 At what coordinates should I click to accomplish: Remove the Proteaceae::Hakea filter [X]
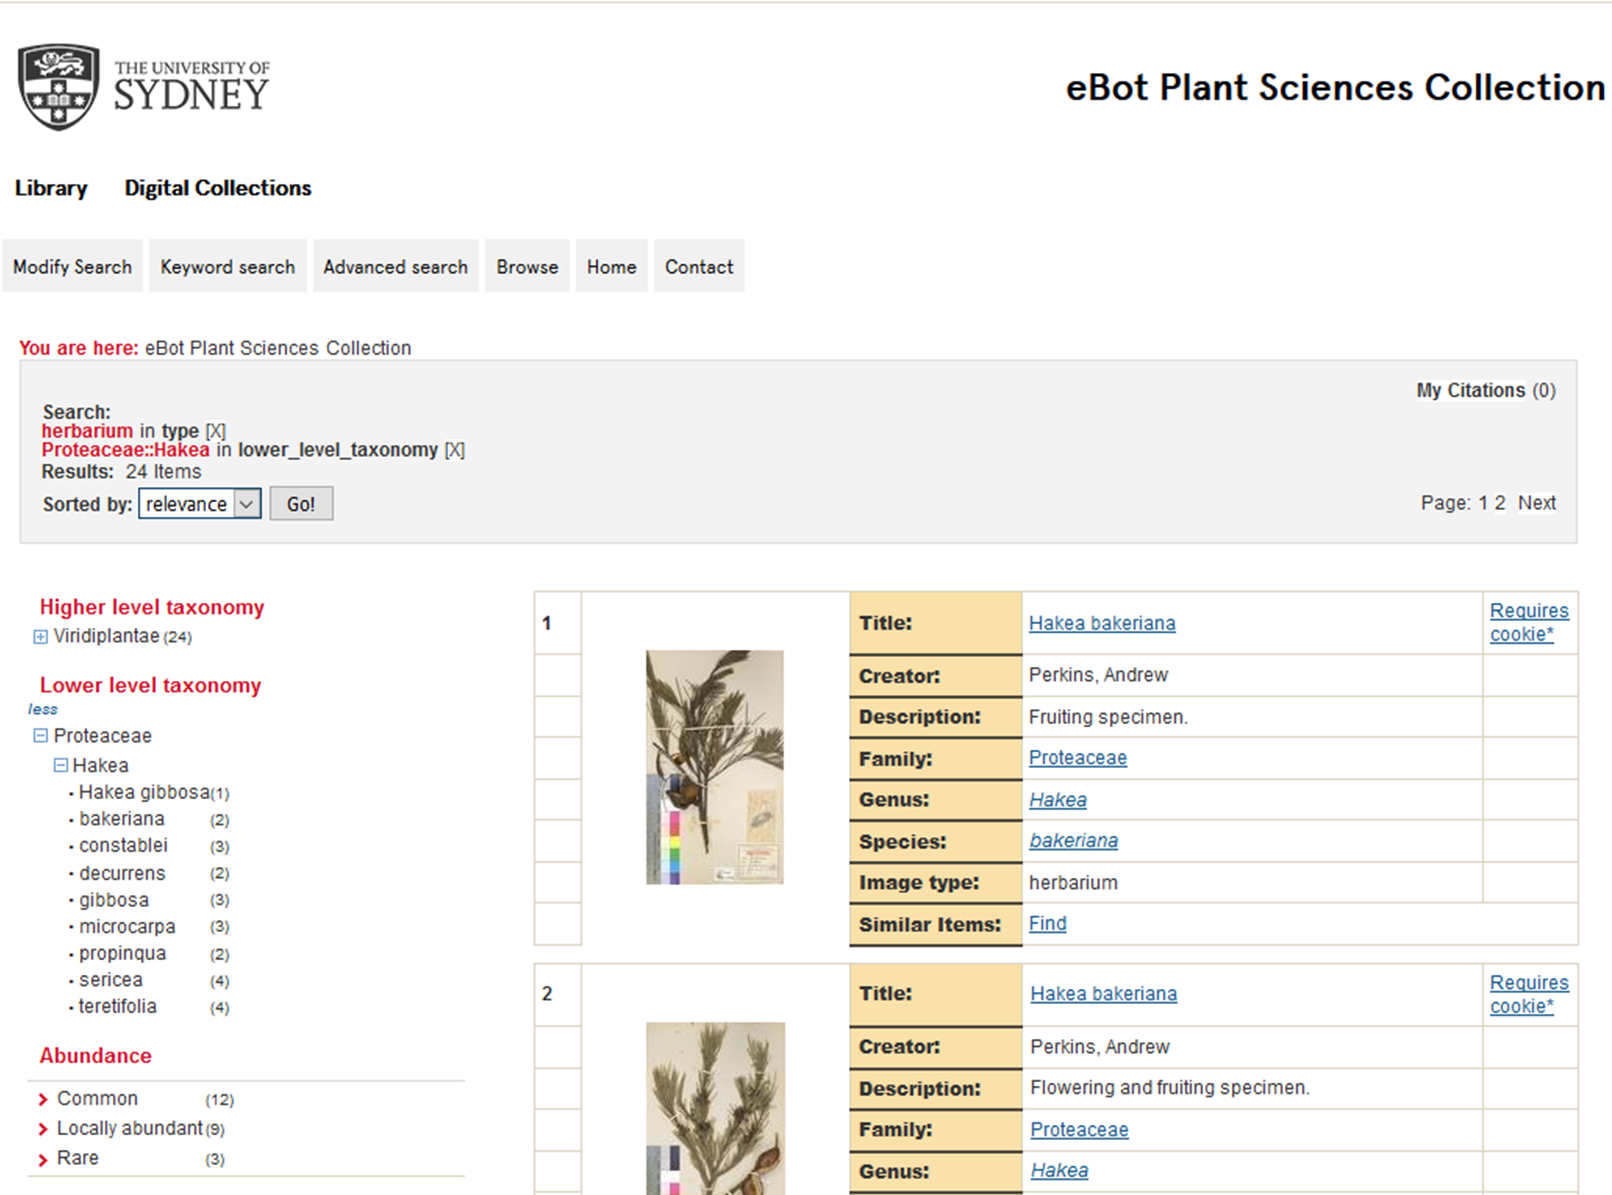click(455, 450)
